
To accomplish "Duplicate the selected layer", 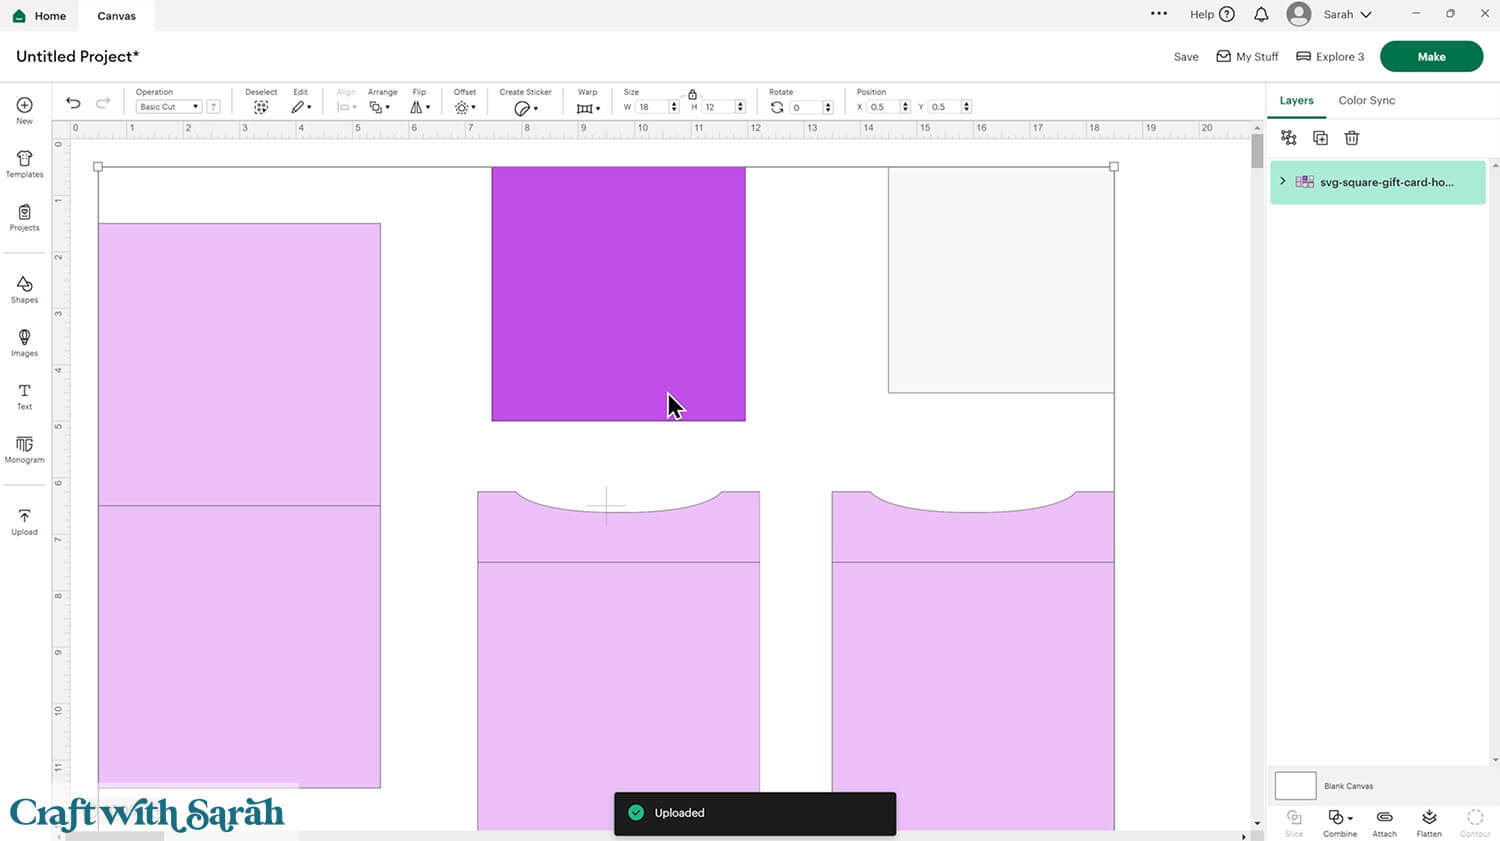I will pos(1320,138).
